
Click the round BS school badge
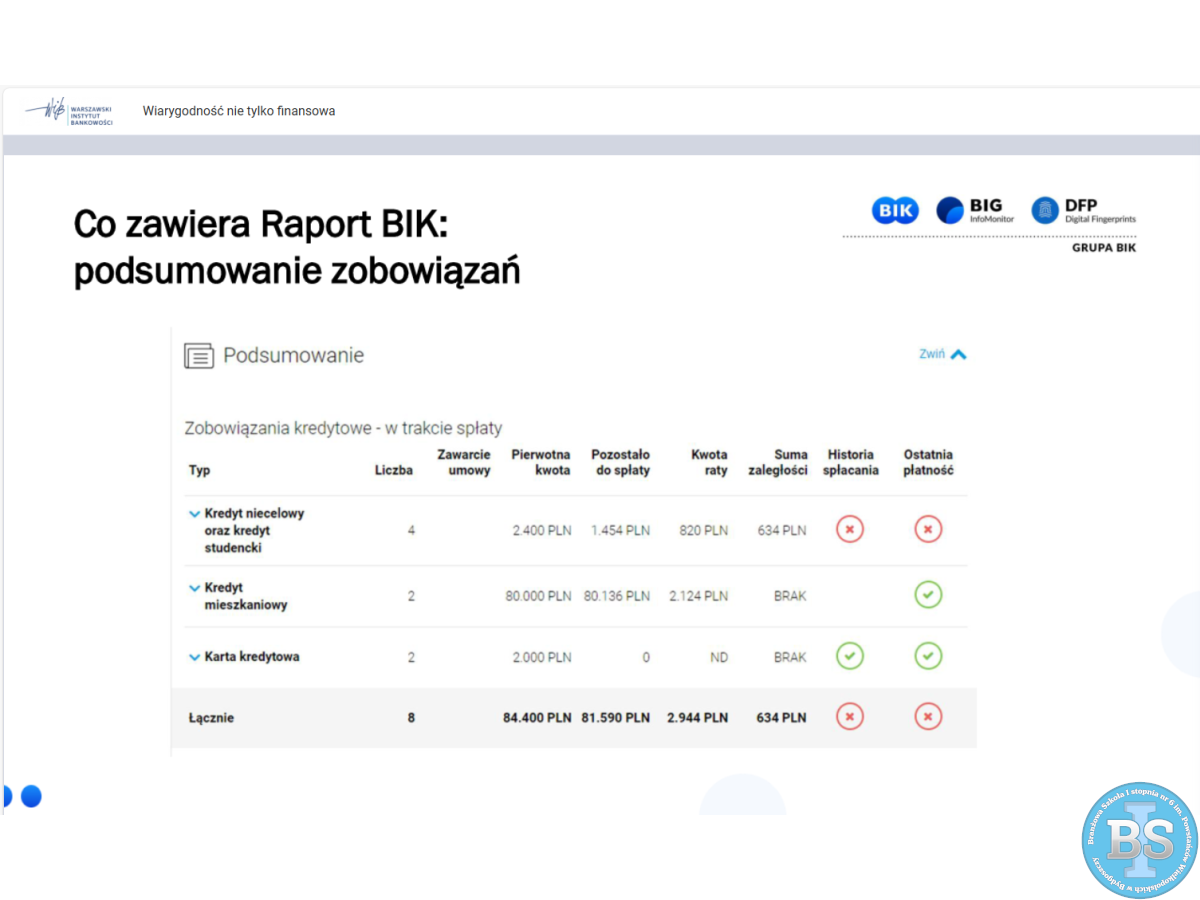pyautogui.click(x=1139, y=840)
